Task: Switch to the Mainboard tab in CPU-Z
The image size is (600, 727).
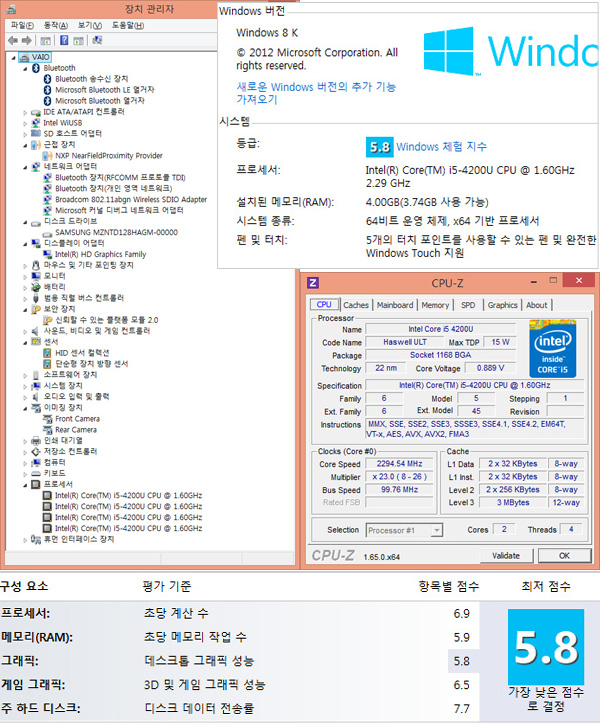Action: (395, 305)
